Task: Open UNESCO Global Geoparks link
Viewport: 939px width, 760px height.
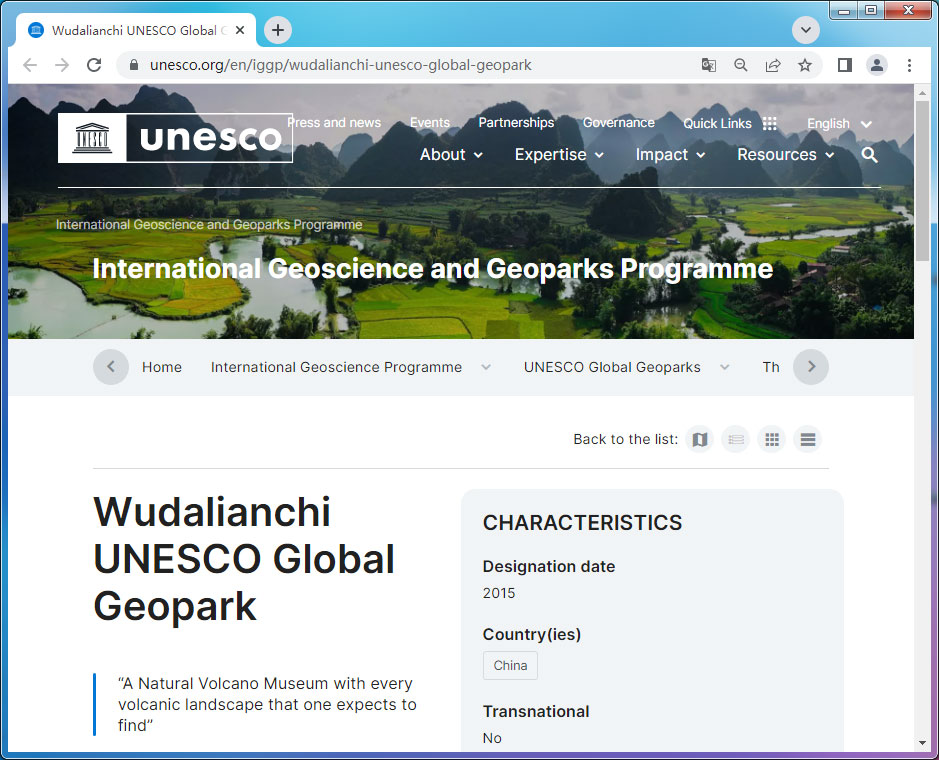Action: click(x=612, y=367)
